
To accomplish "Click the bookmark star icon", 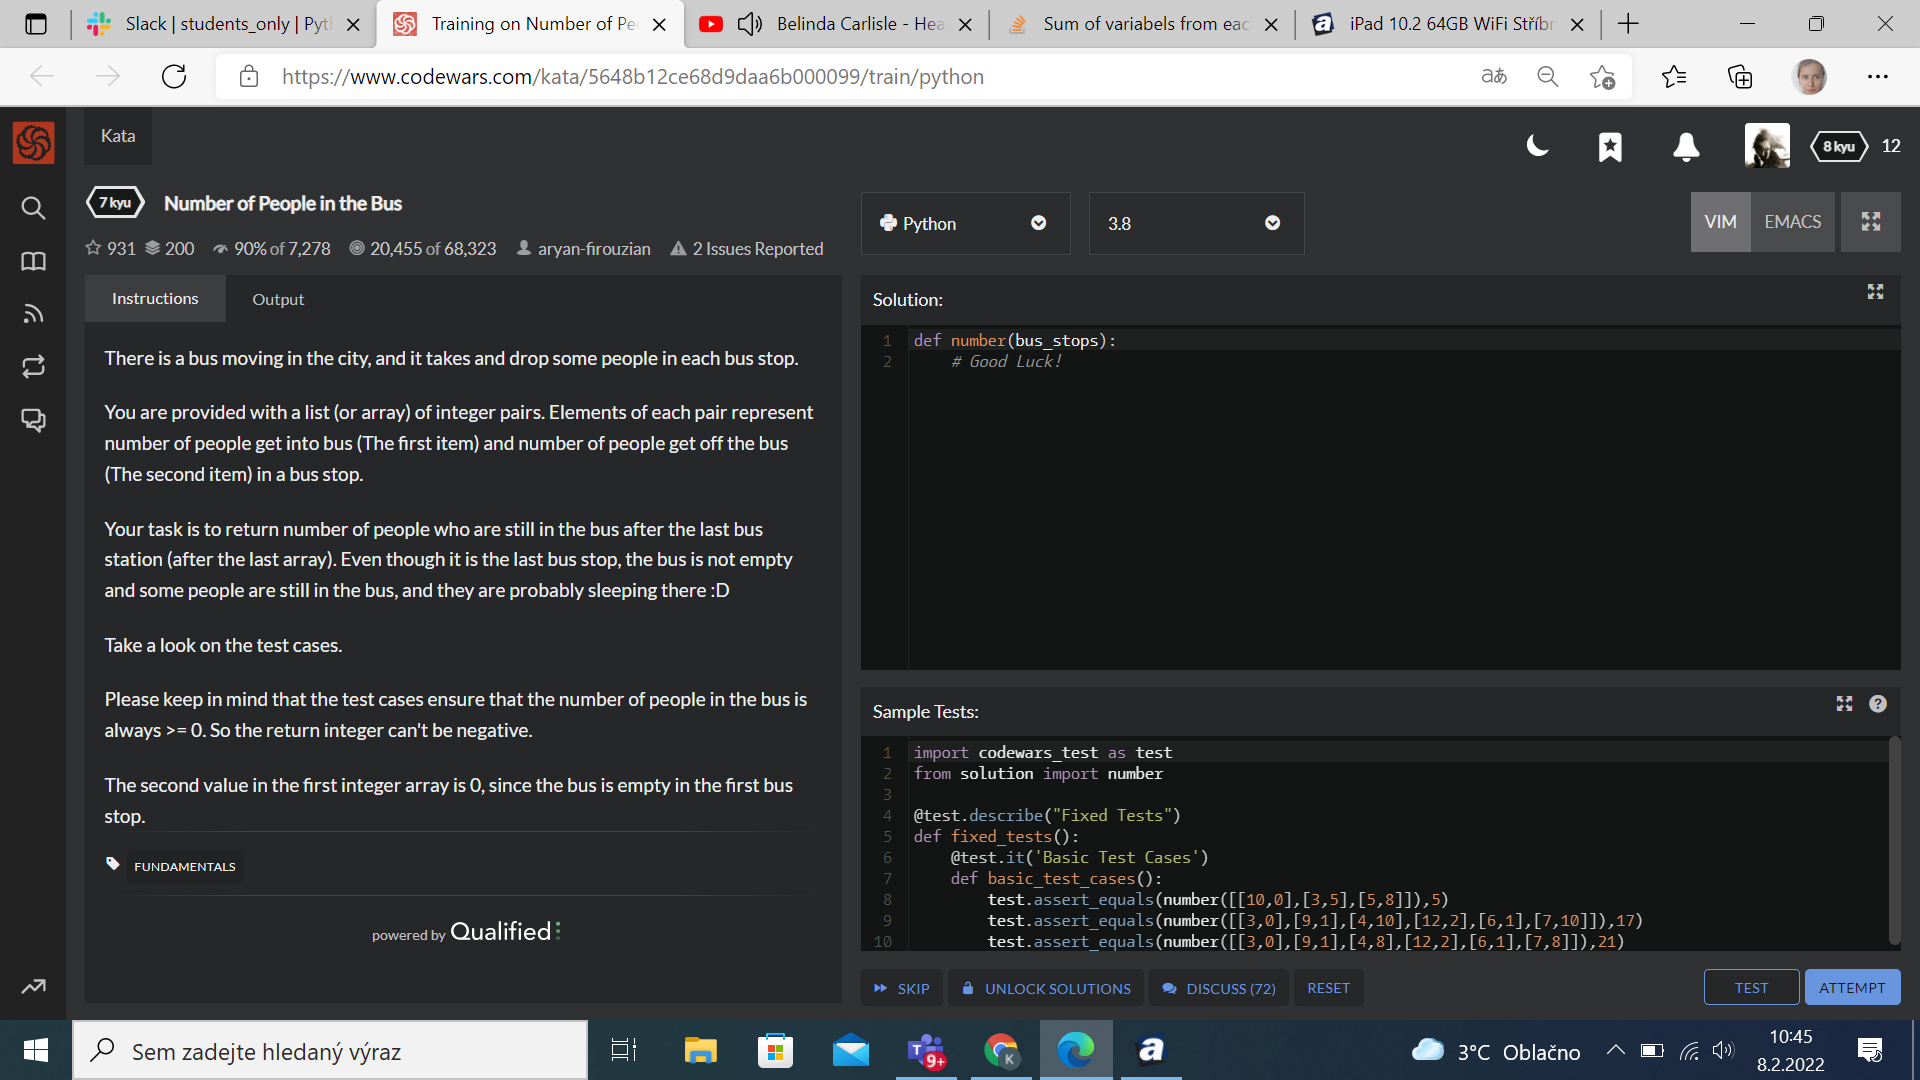I will coord(1610,147).
